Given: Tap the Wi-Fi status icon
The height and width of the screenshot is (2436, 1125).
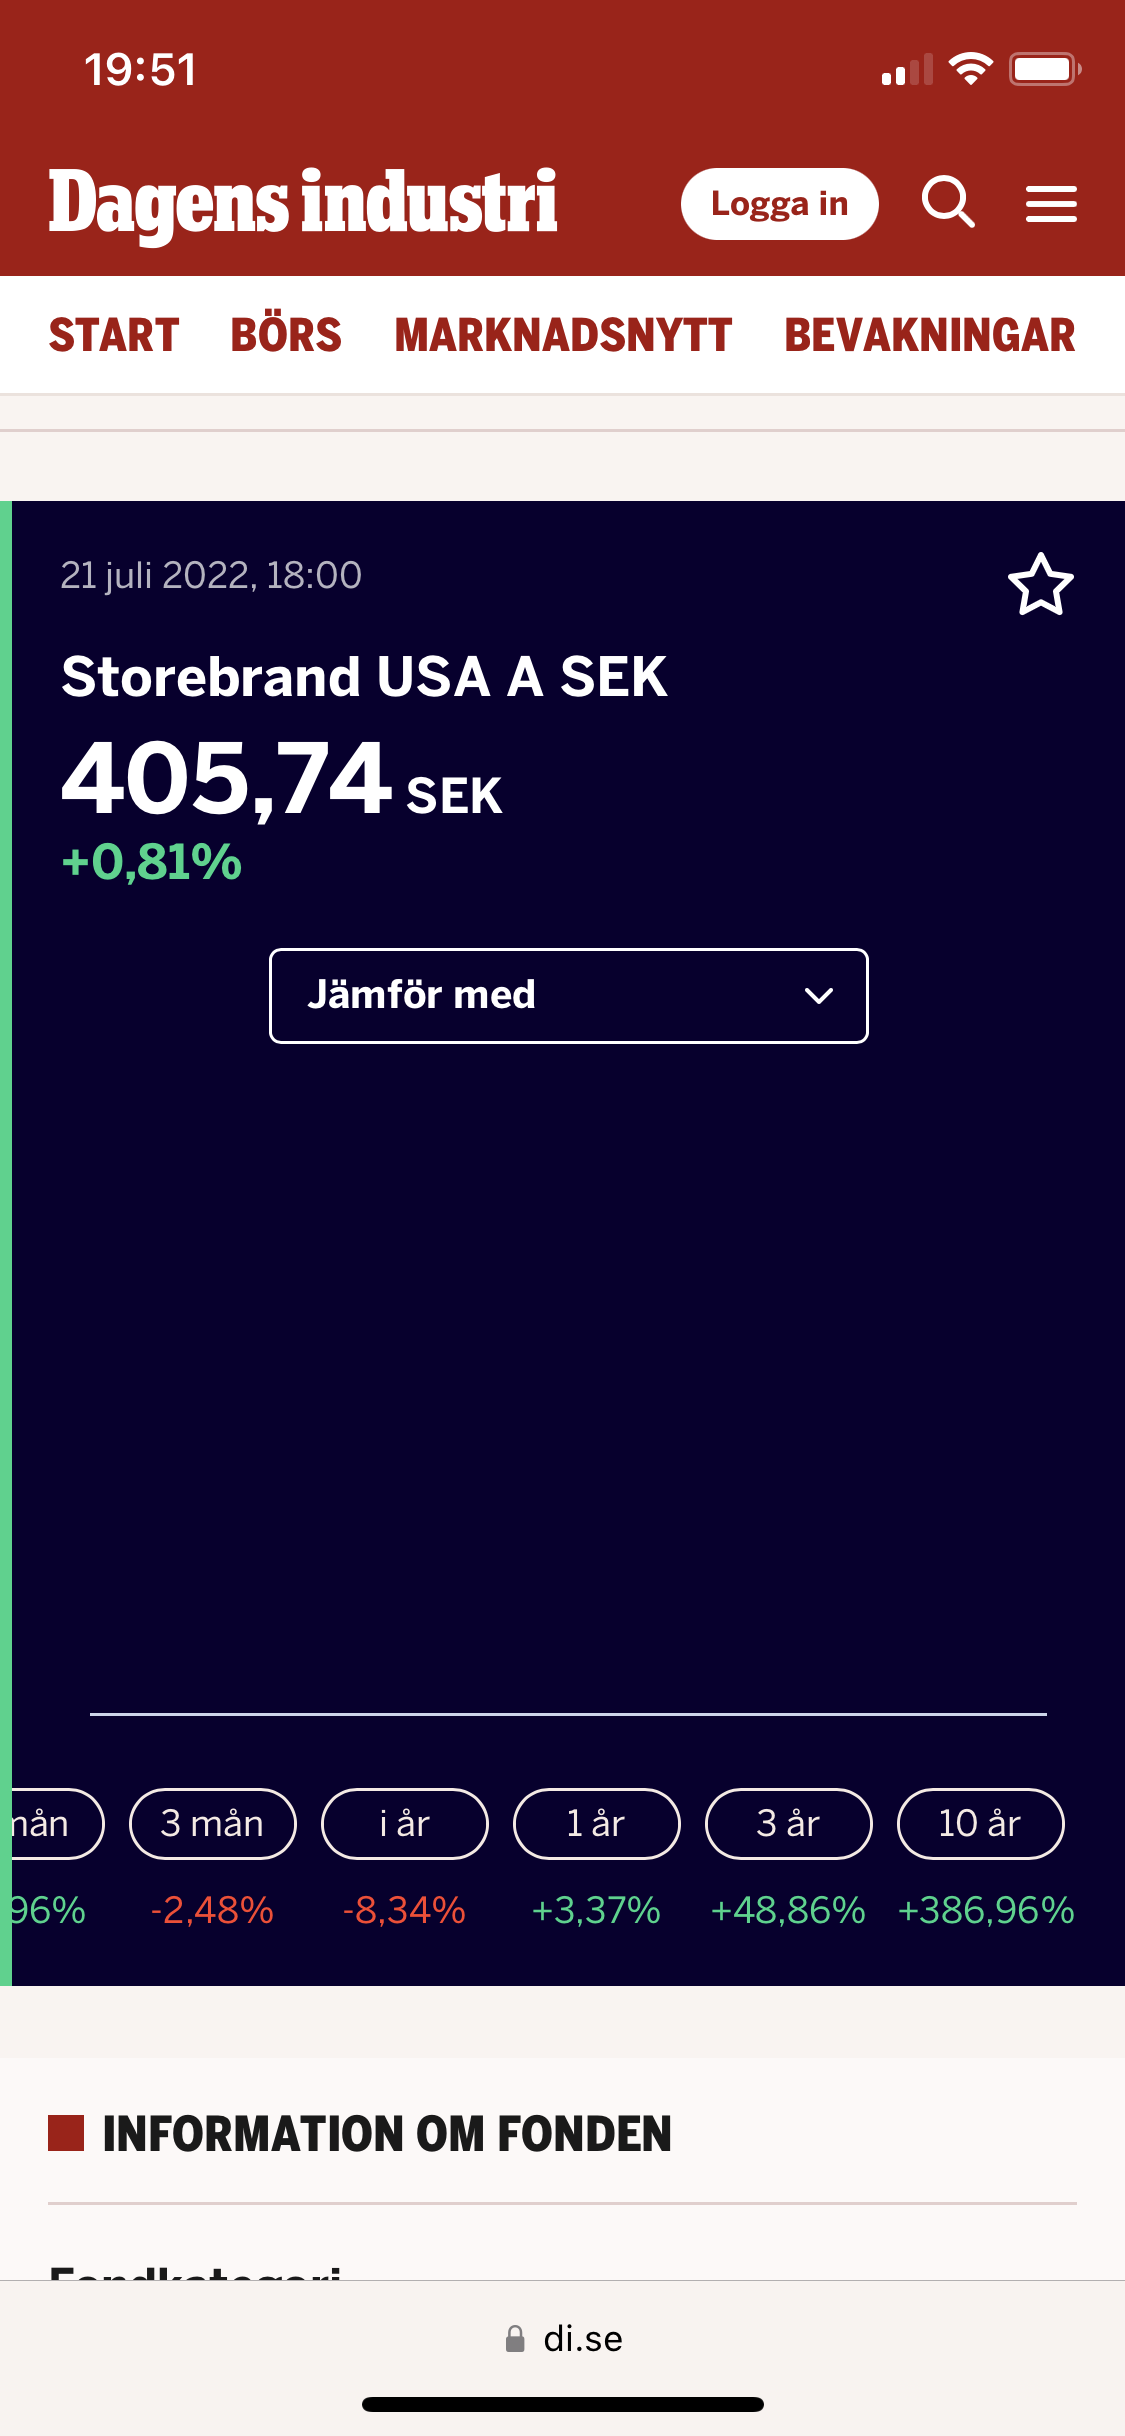Looking at the screenshot, I should point(970,69).
